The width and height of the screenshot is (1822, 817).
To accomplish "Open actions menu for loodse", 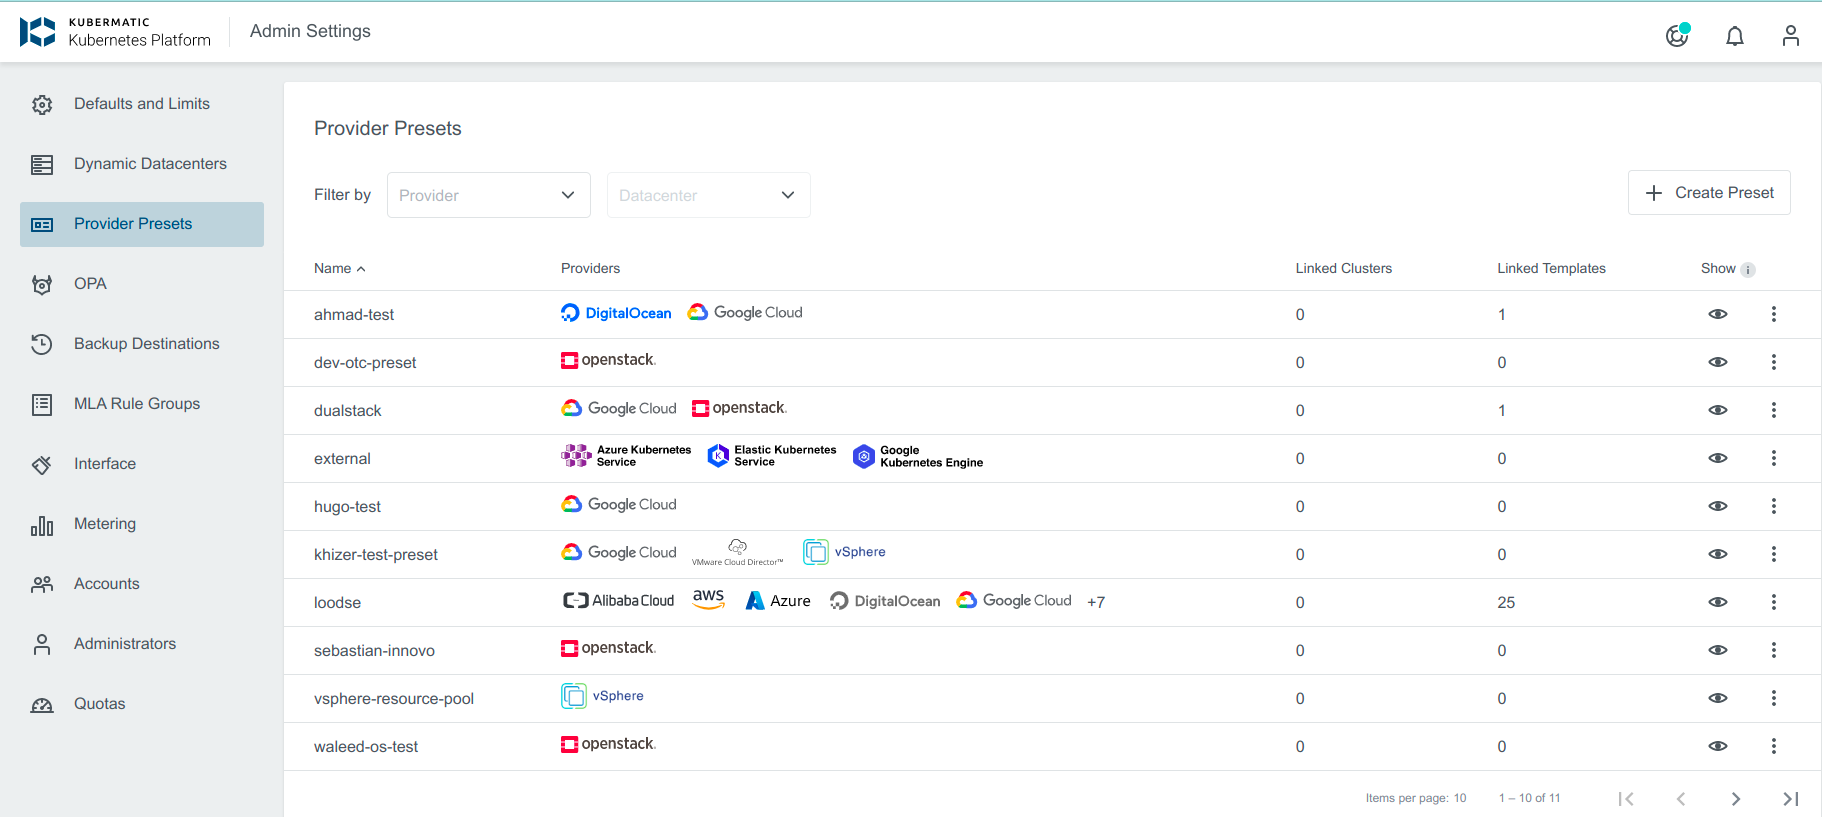I will click(1774, 602).
